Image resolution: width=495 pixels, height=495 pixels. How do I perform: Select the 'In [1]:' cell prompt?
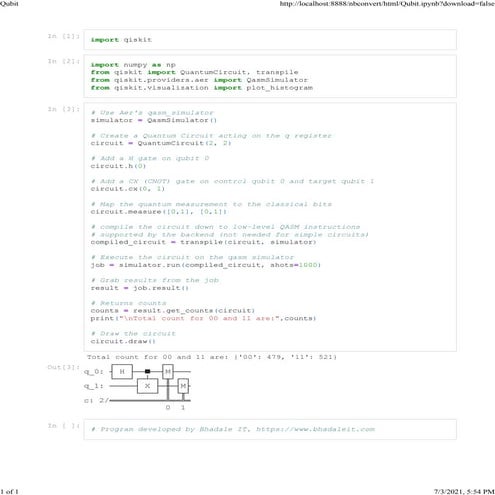[63, 36]
